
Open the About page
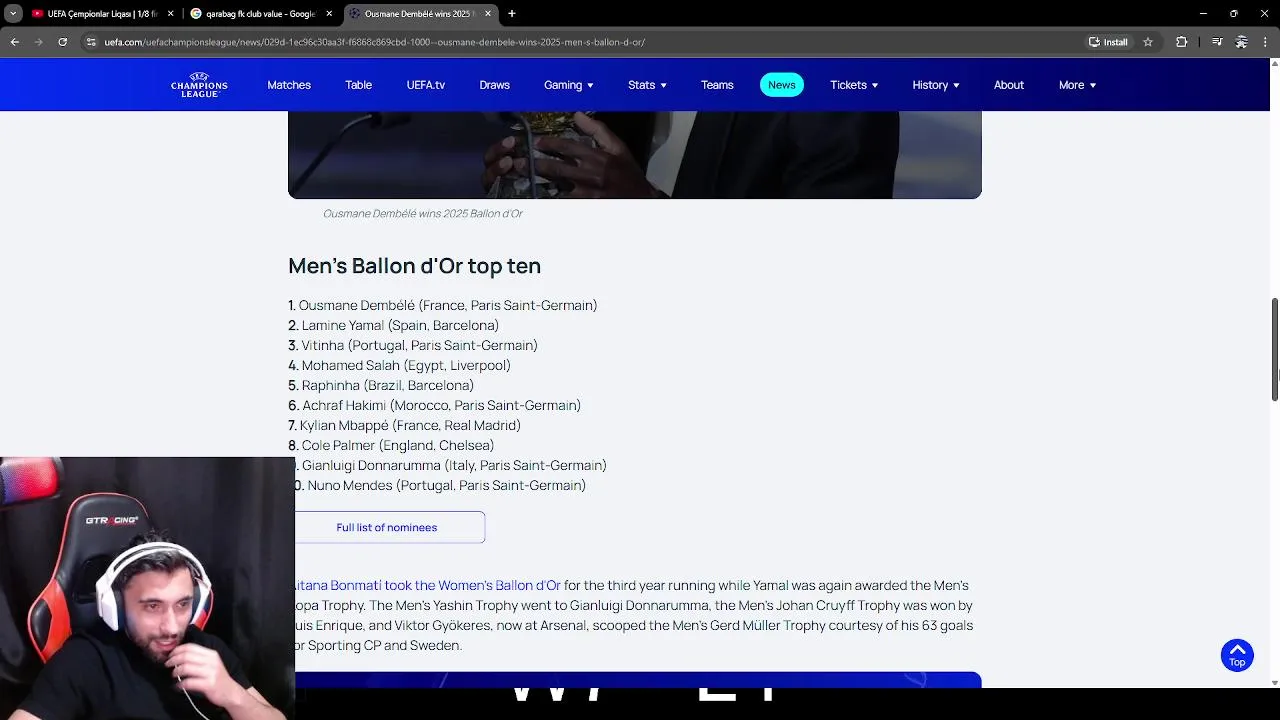pyautogui.click(x=1009, y=85)
